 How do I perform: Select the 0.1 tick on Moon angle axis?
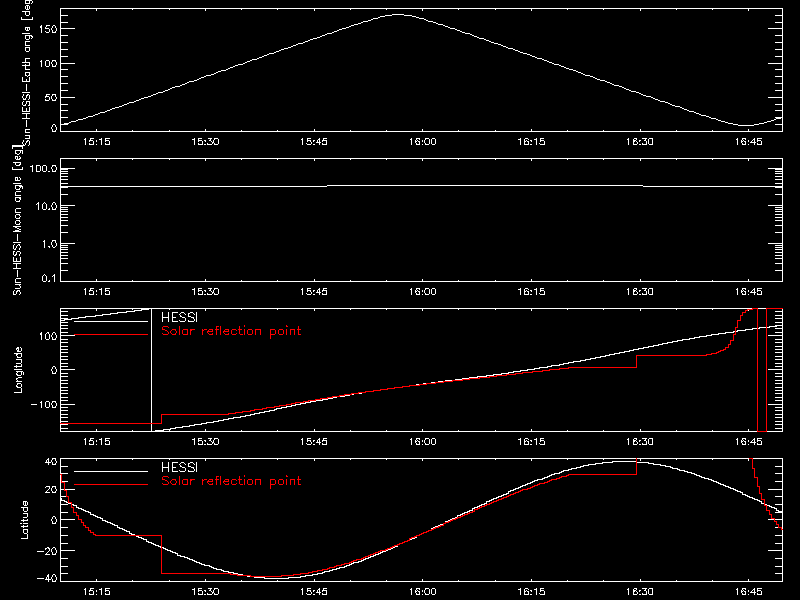49,278
